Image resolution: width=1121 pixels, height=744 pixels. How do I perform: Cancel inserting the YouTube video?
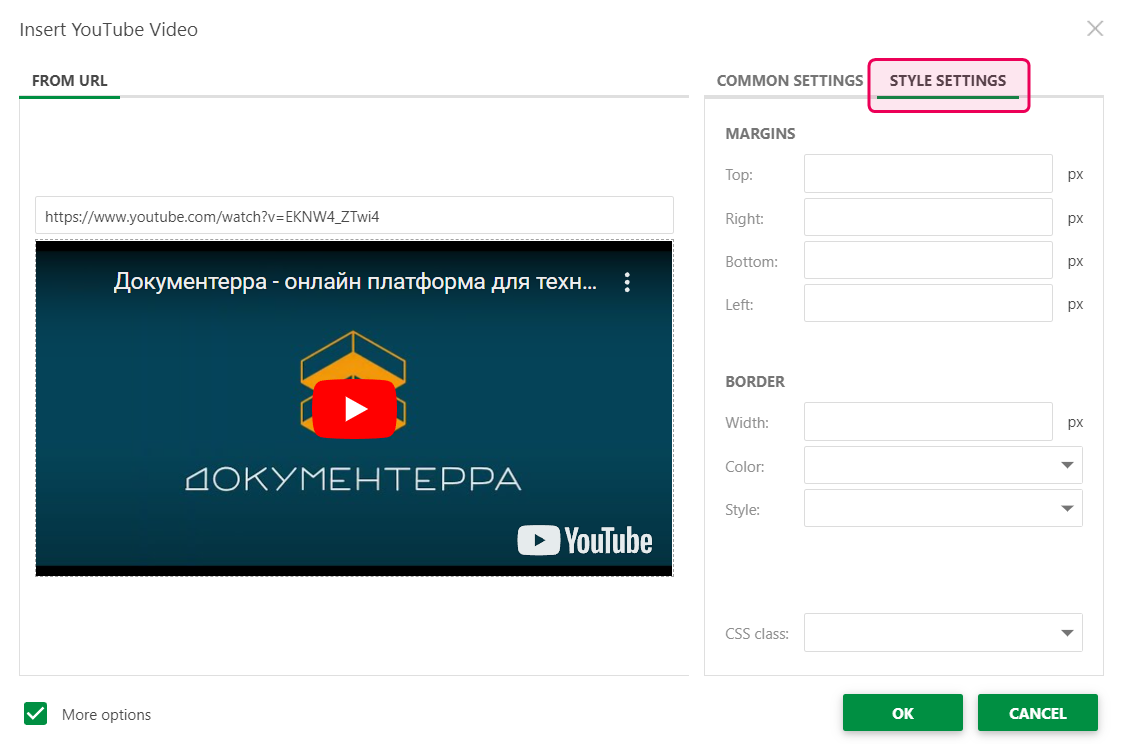point(1037,713)
